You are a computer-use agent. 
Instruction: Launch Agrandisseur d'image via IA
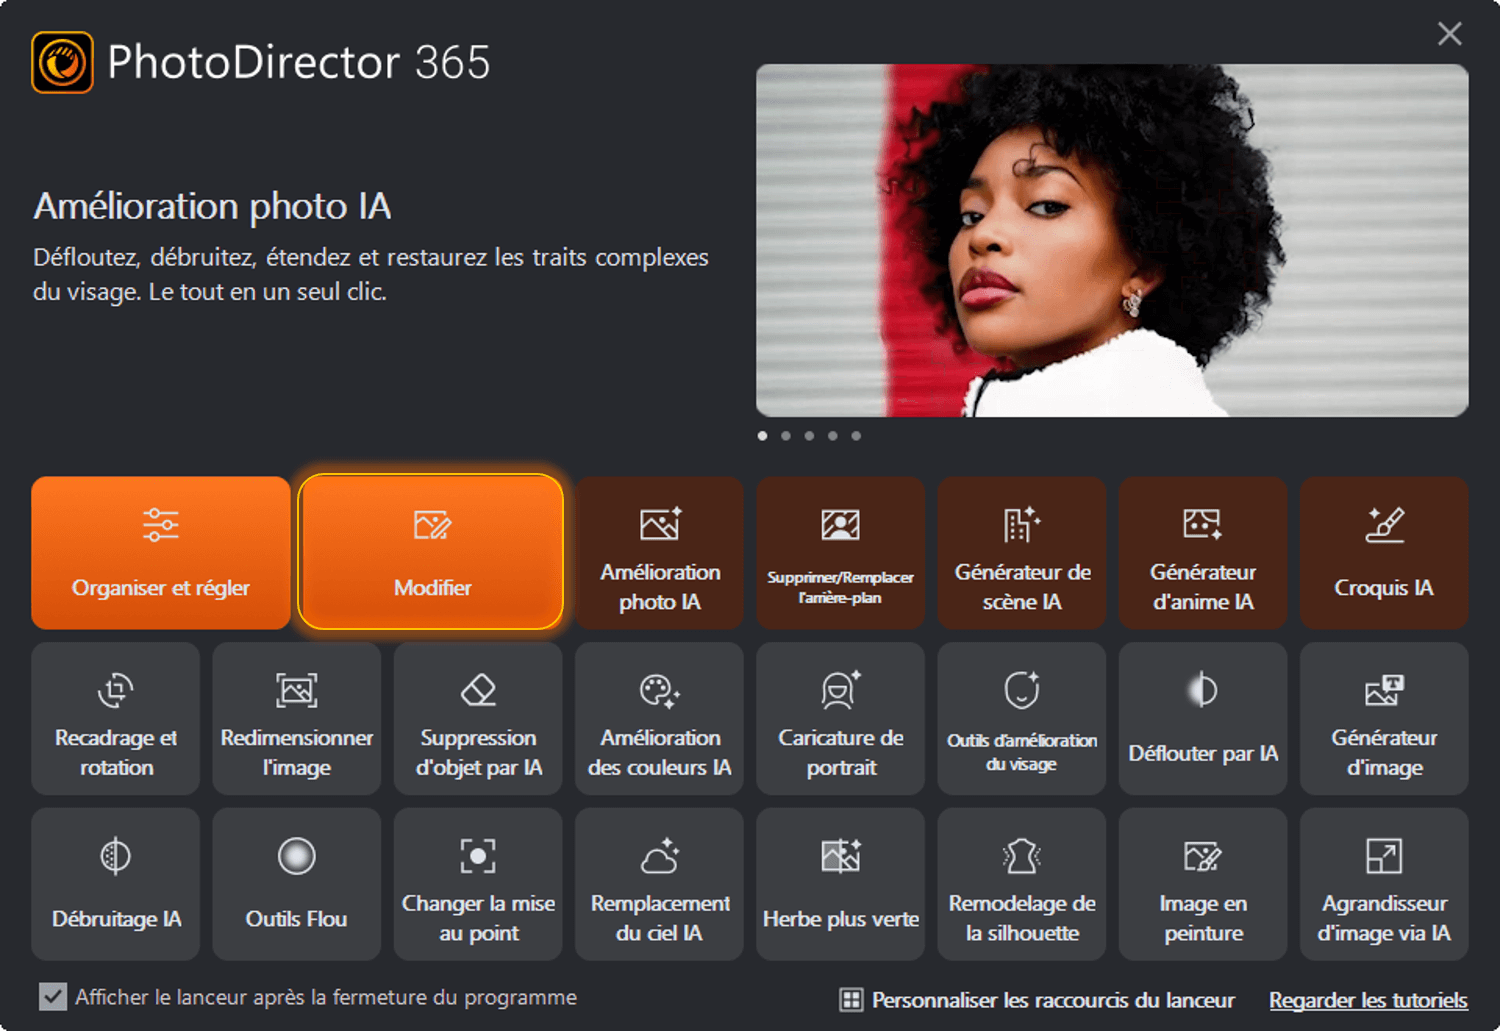click(x=1384, y=884)
